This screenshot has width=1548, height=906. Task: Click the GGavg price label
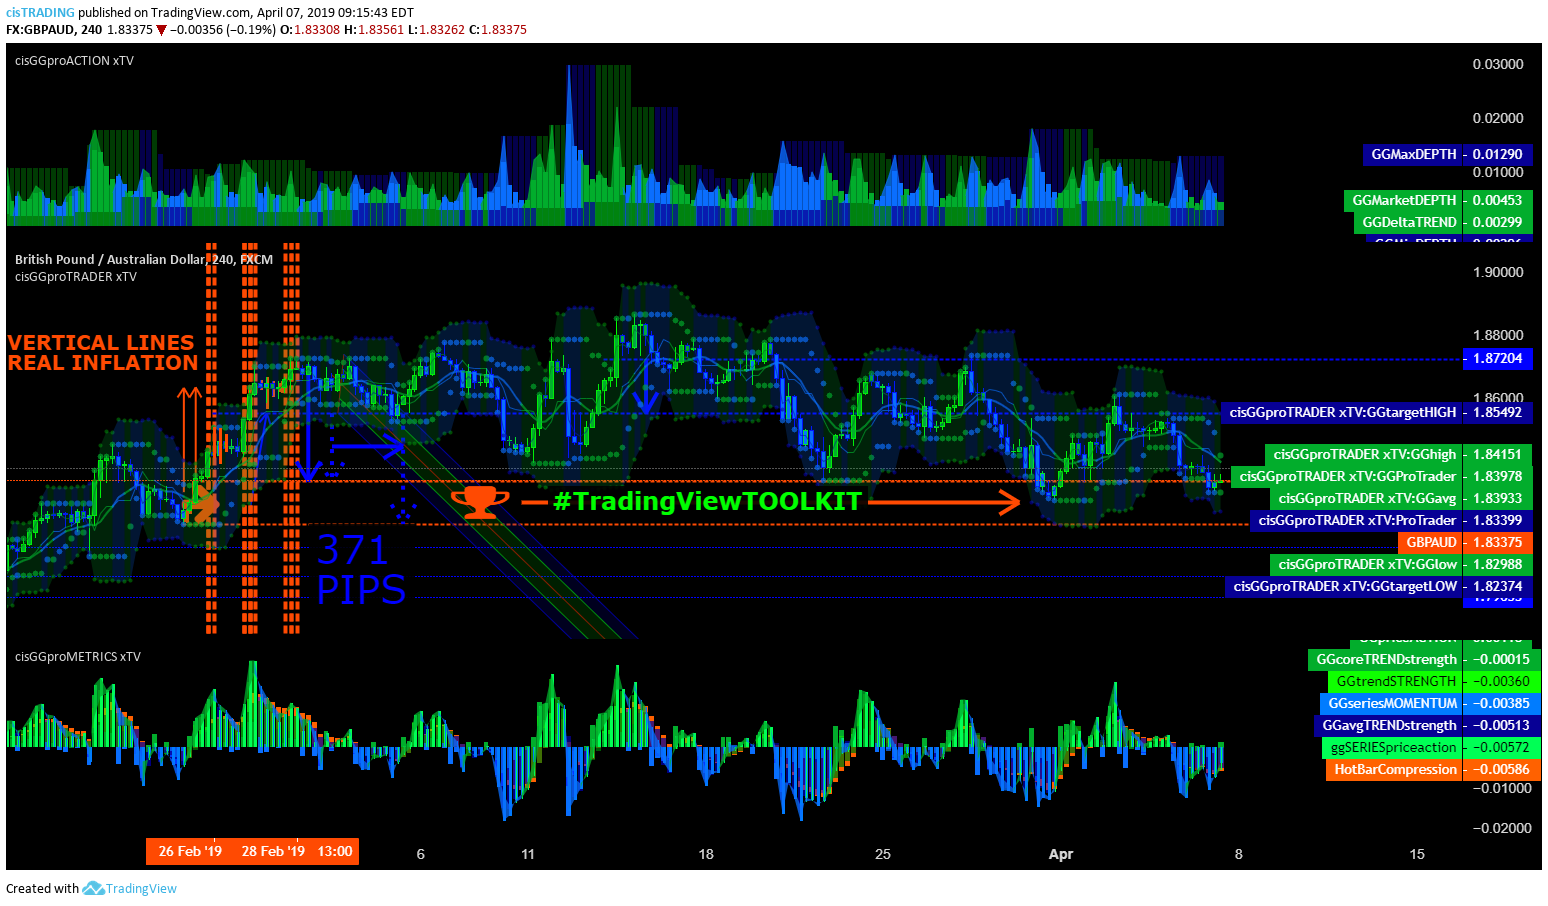[x=1366, y=498]
